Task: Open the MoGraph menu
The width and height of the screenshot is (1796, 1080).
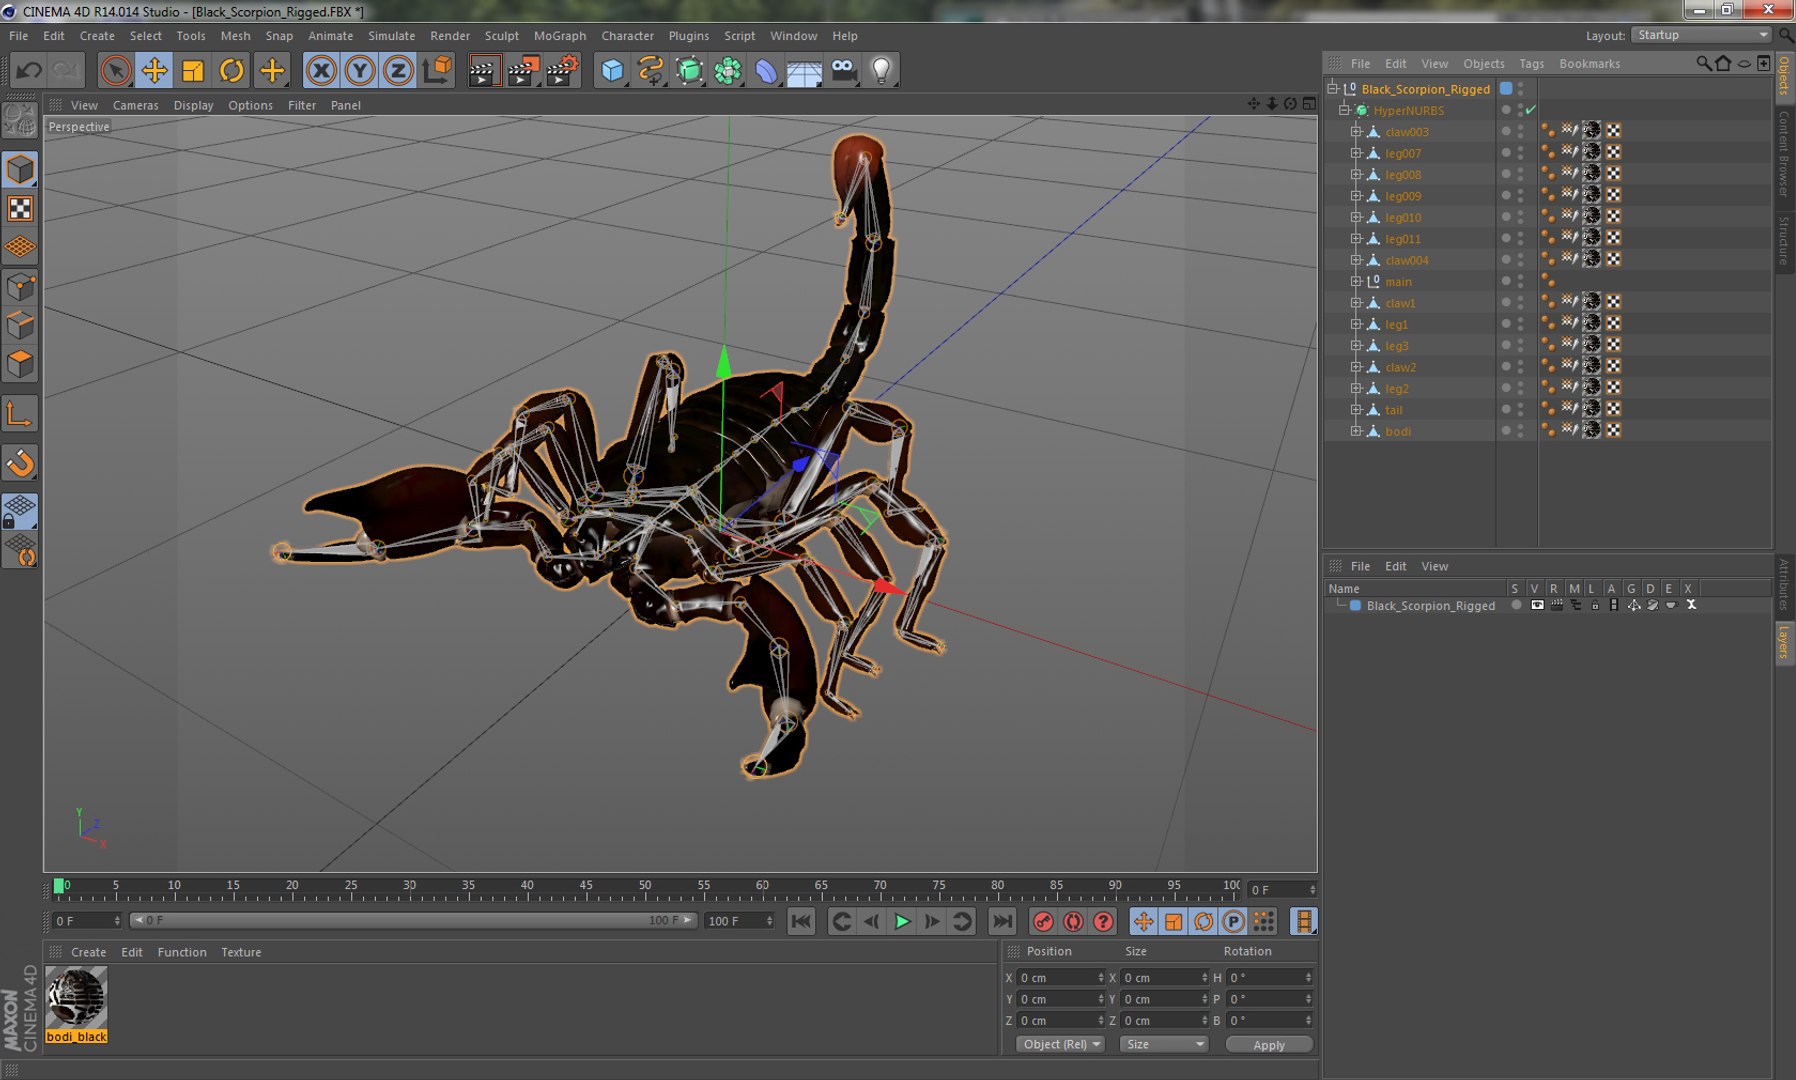Action: tap(560, 36)
